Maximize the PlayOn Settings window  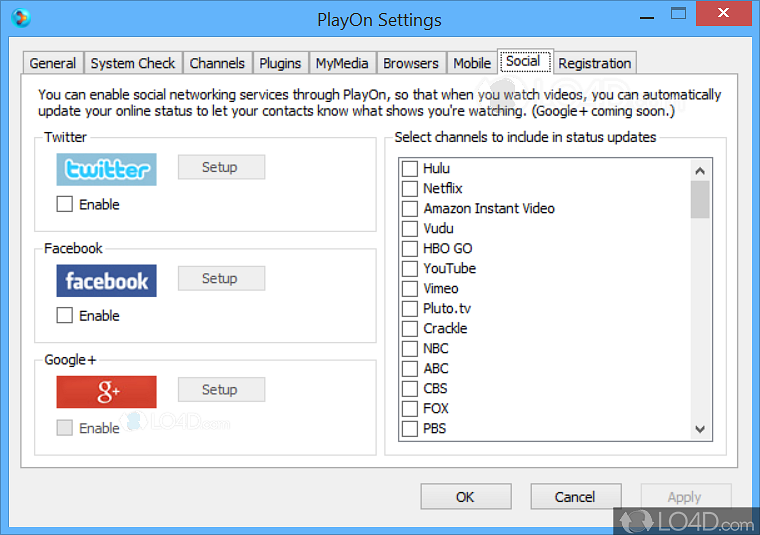point(678,14)
